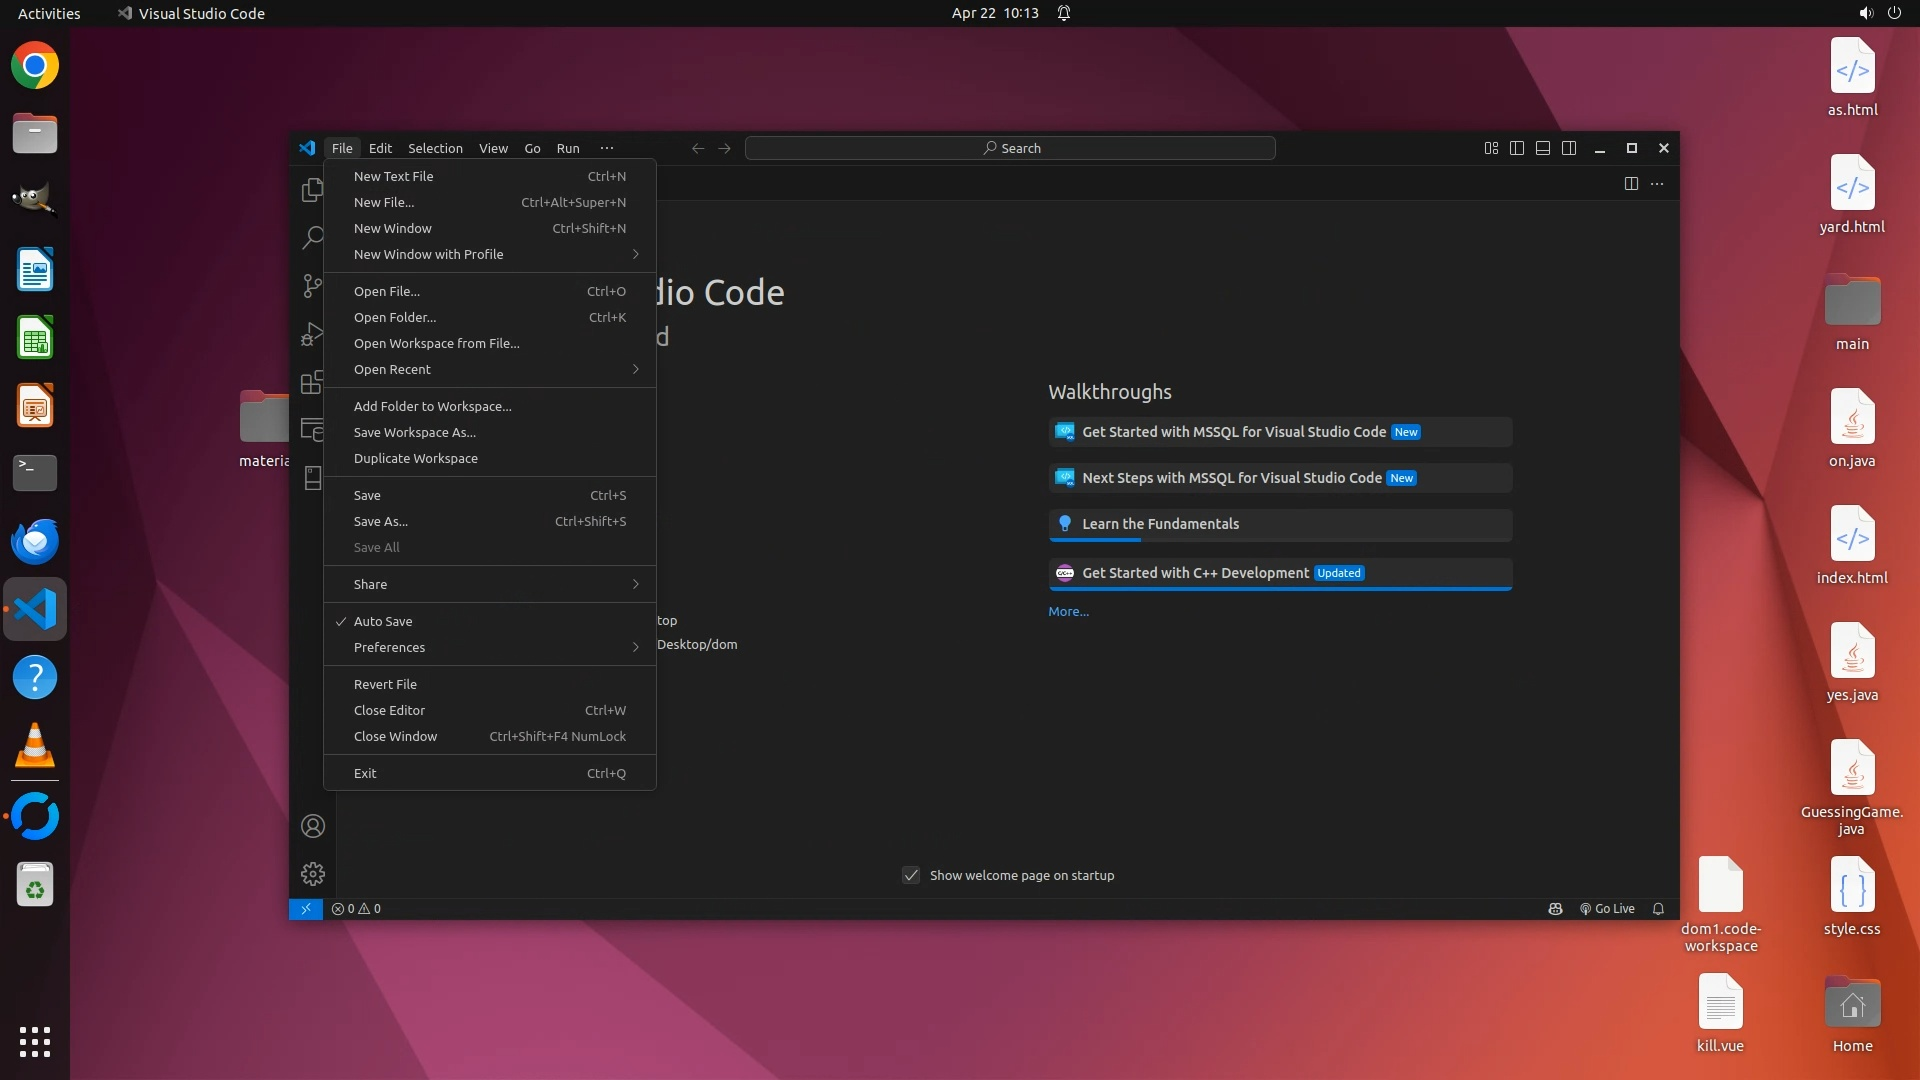Image resolution: width=1920 pixels, height=1080 pixels.
Task: Open the notifications bell in status bar
Action: pyautogui.click(x=1658, y=909)
